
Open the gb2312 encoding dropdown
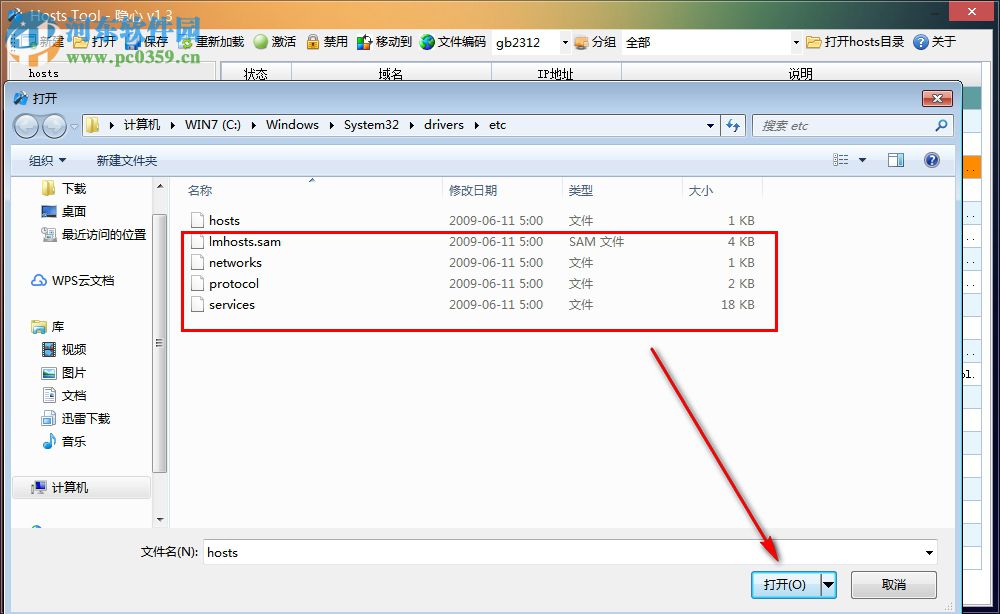563,42
